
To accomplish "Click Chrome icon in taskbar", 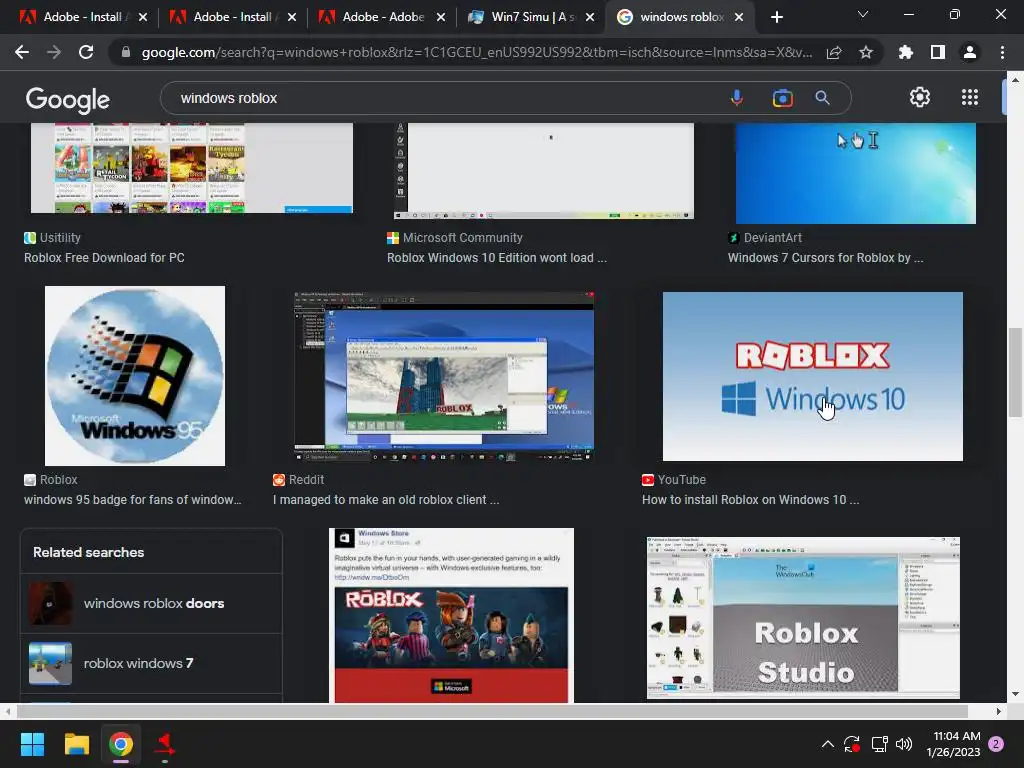I will tap(121, 744).
